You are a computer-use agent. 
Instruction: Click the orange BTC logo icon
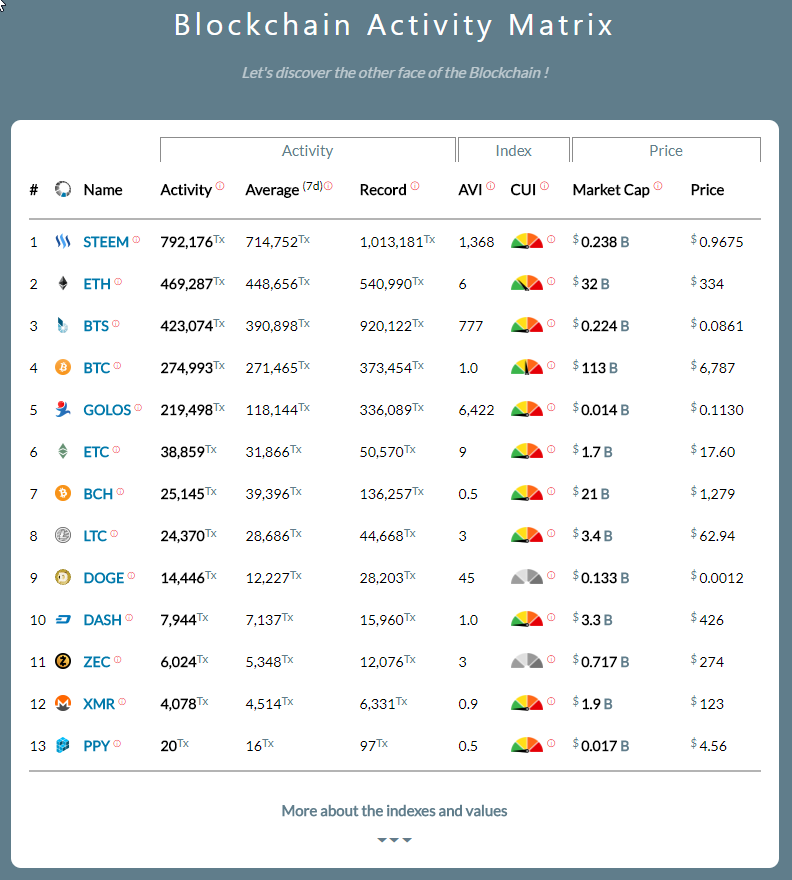click(63, 368)
